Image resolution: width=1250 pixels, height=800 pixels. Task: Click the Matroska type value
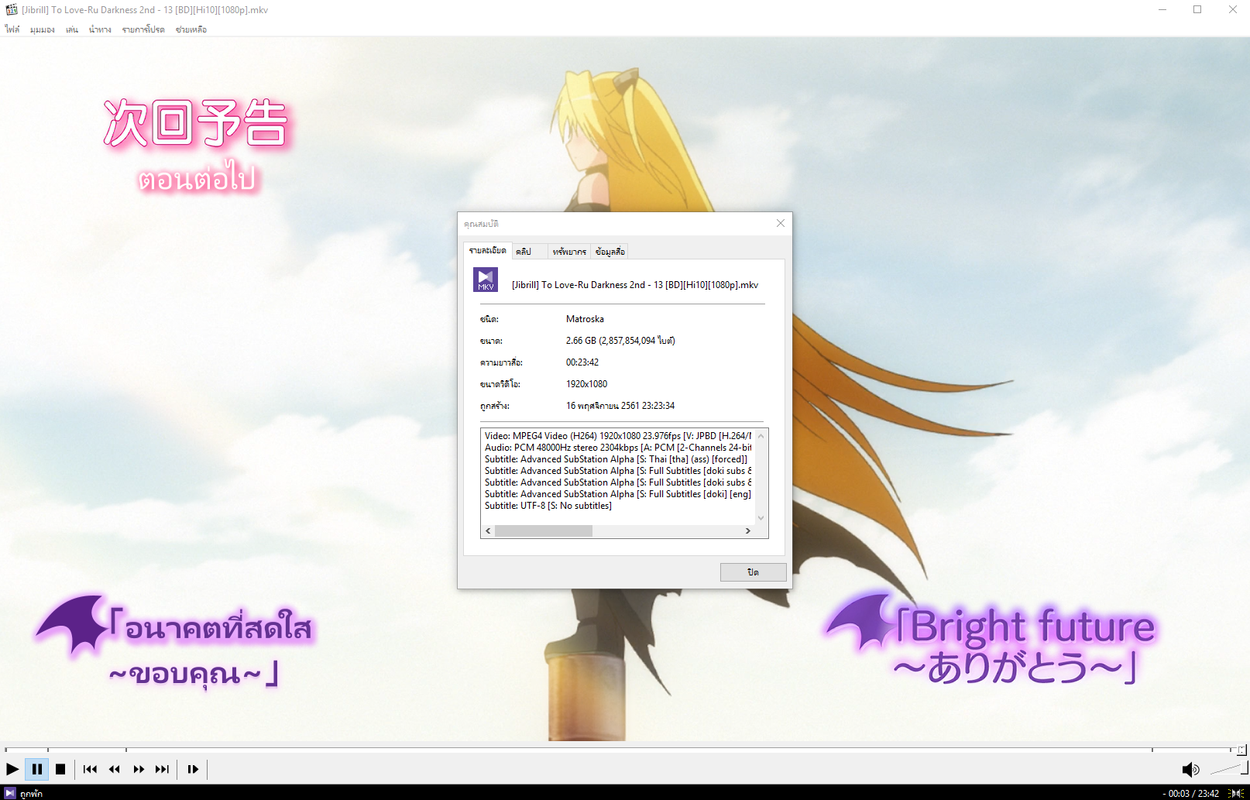click(585, 319)
